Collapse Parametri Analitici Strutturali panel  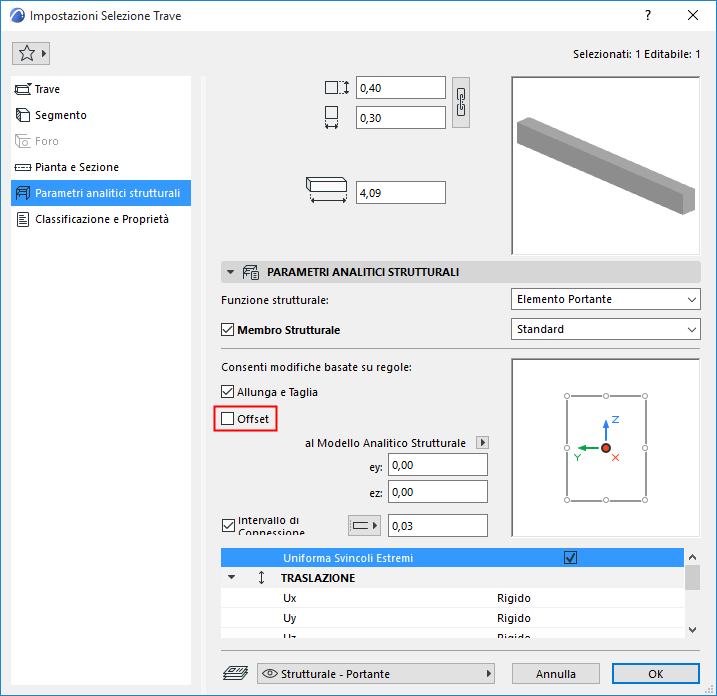pos(230,272)
